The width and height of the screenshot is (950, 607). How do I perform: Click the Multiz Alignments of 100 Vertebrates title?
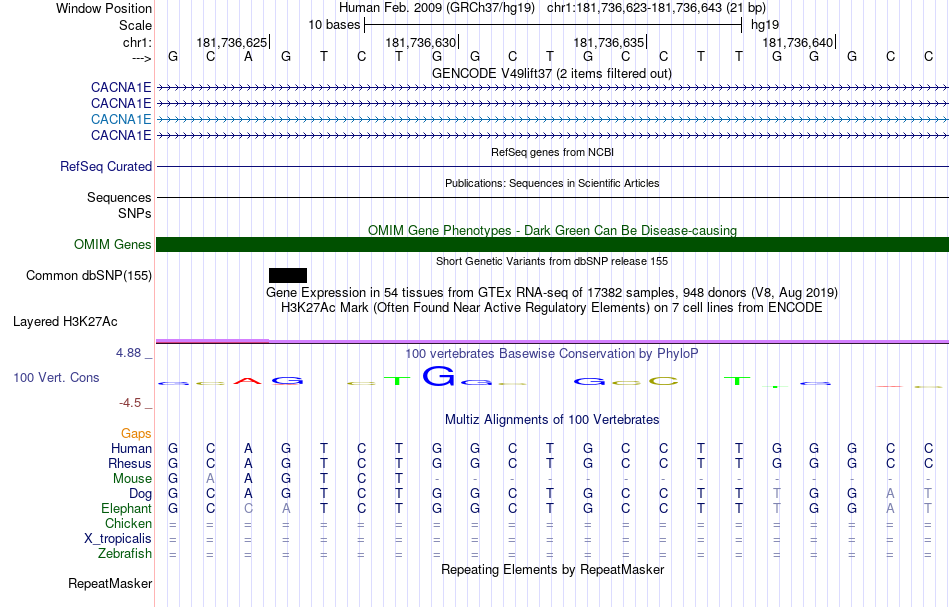click(552, 419)
